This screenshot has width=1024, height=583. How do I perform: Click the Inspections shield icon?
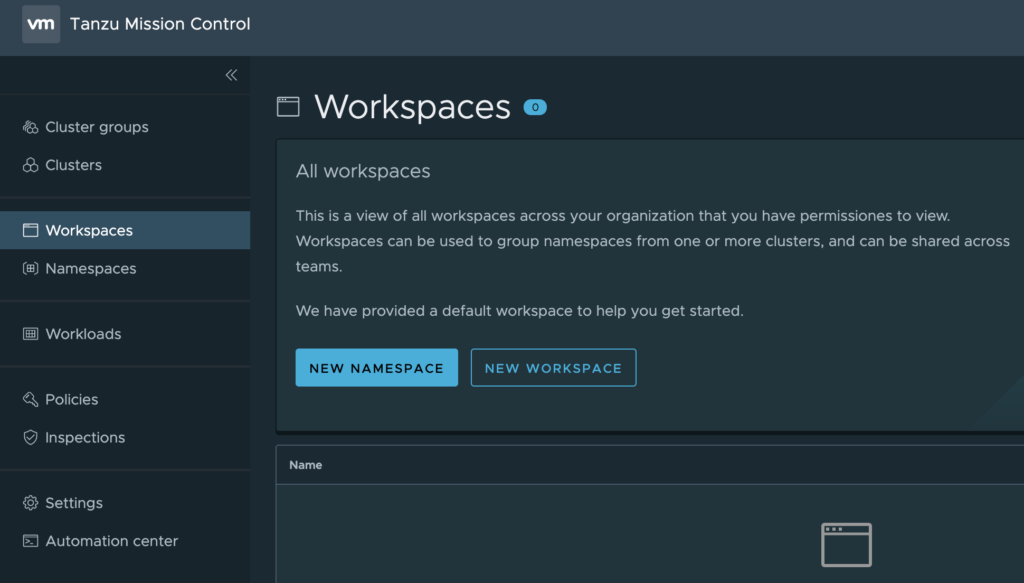pos(30,438)
